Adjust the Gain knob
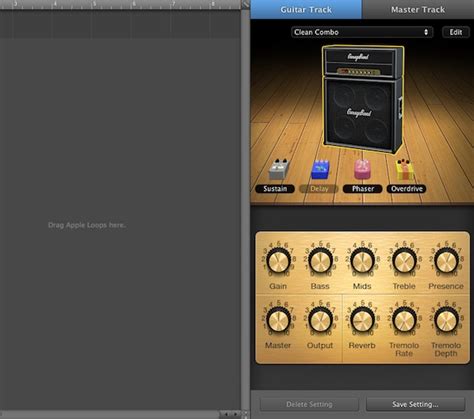The image size is (474, 419). point(278,261)
